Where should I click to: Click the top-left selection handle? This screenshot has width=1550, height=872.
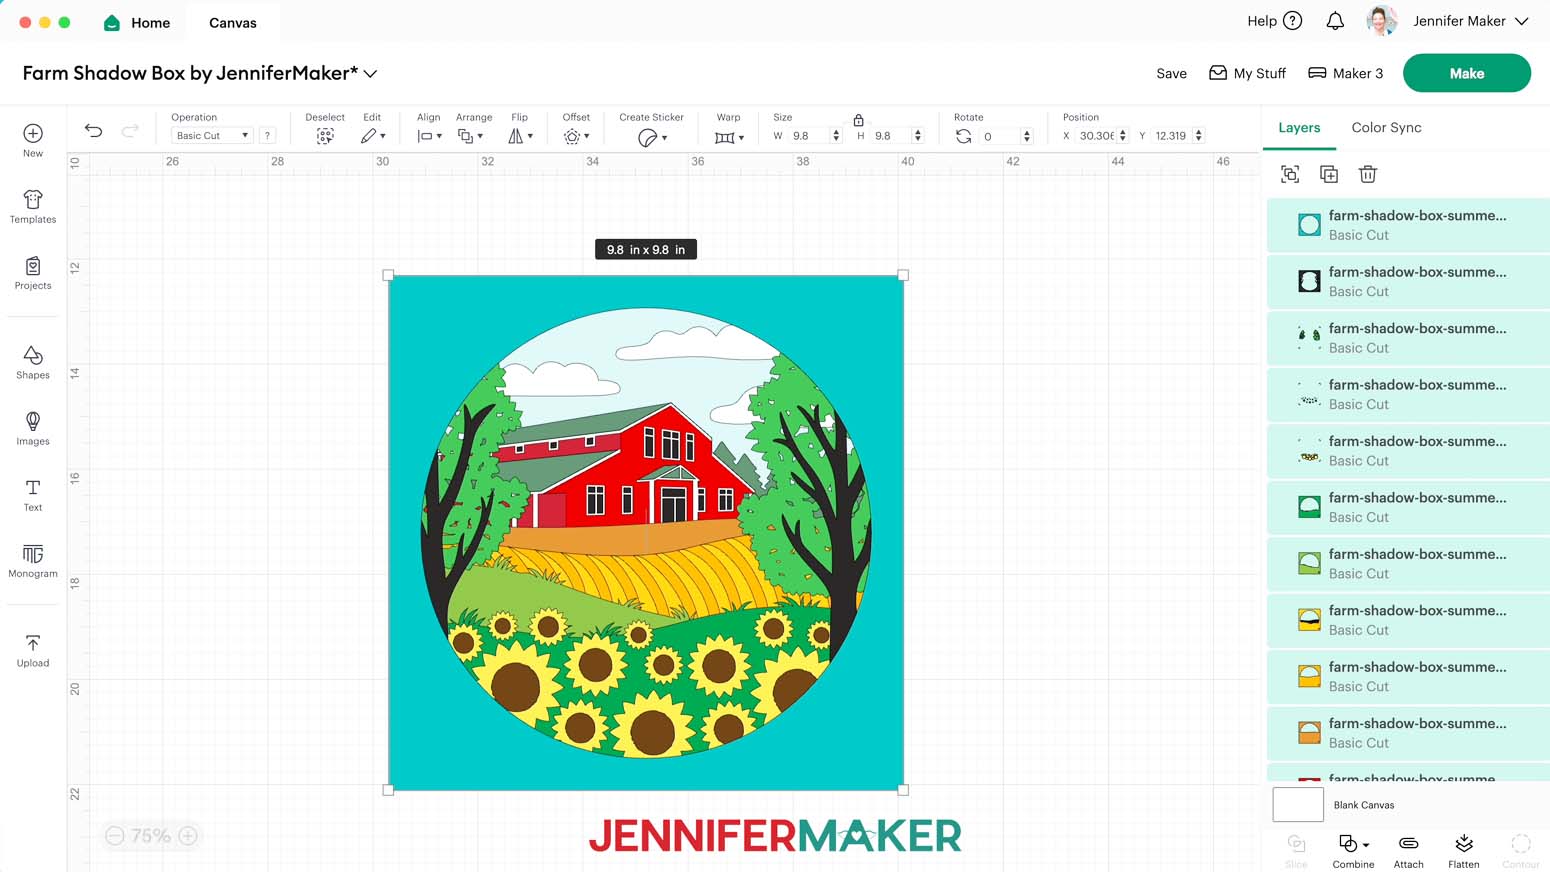[388, 275]
